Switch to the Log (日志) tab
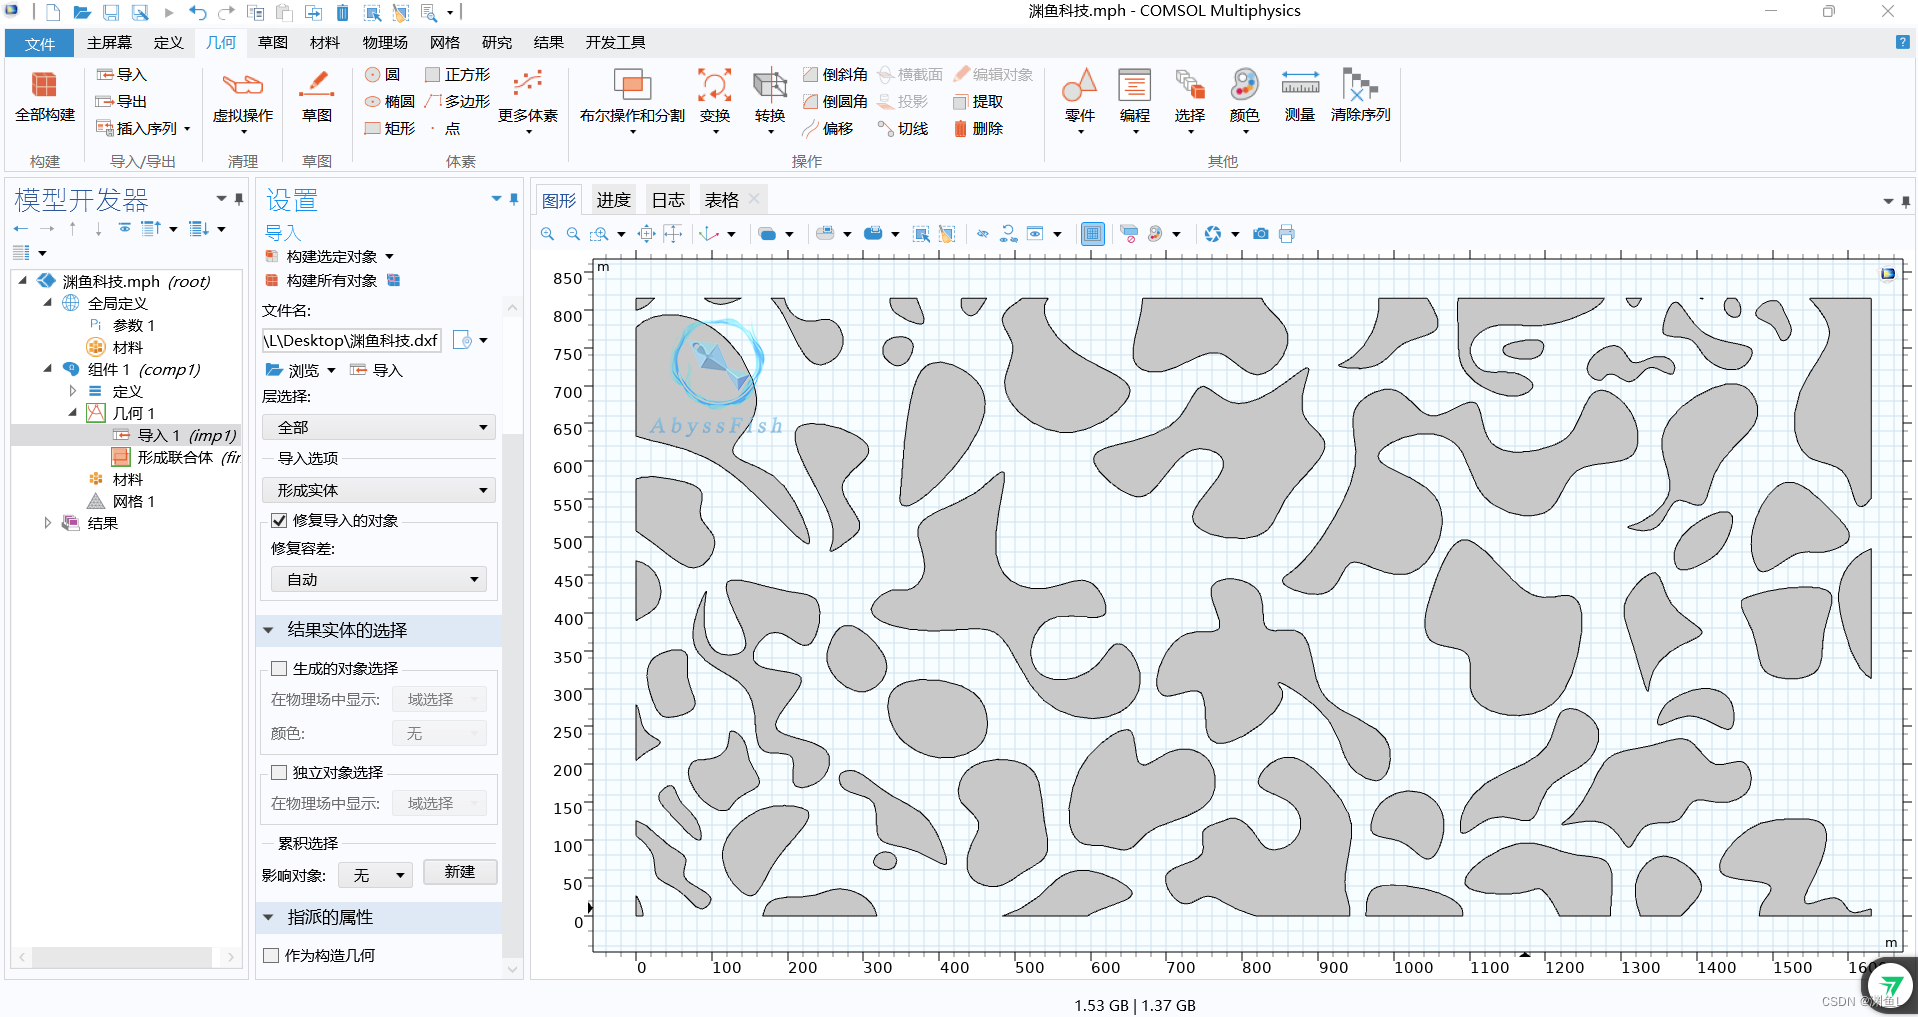This screenshot has width=1918, height=1017. point(668,200)
